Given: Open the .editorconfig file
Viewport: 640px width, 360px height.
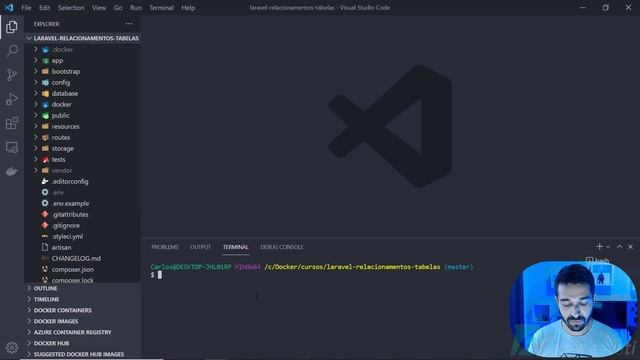Looking at the screenshot, I should click(82, 182).
